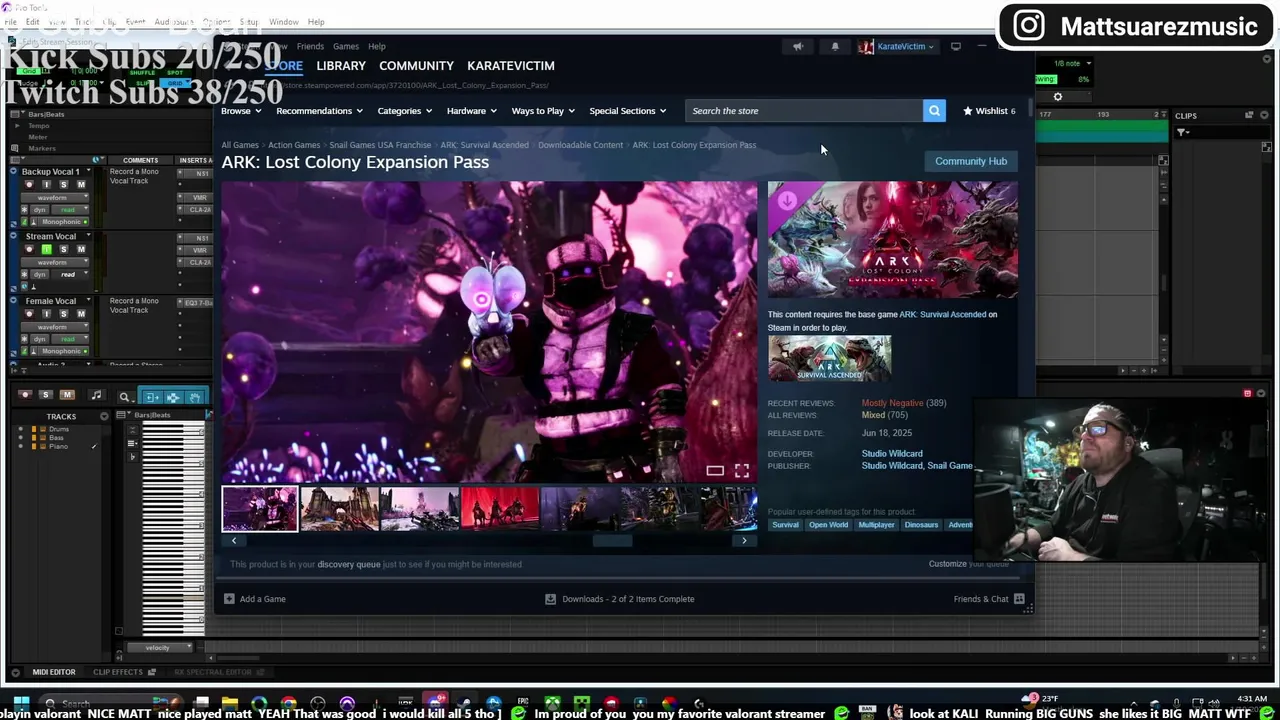Open Steam Friends menu
1280x720 pixels.
[310, 46]
